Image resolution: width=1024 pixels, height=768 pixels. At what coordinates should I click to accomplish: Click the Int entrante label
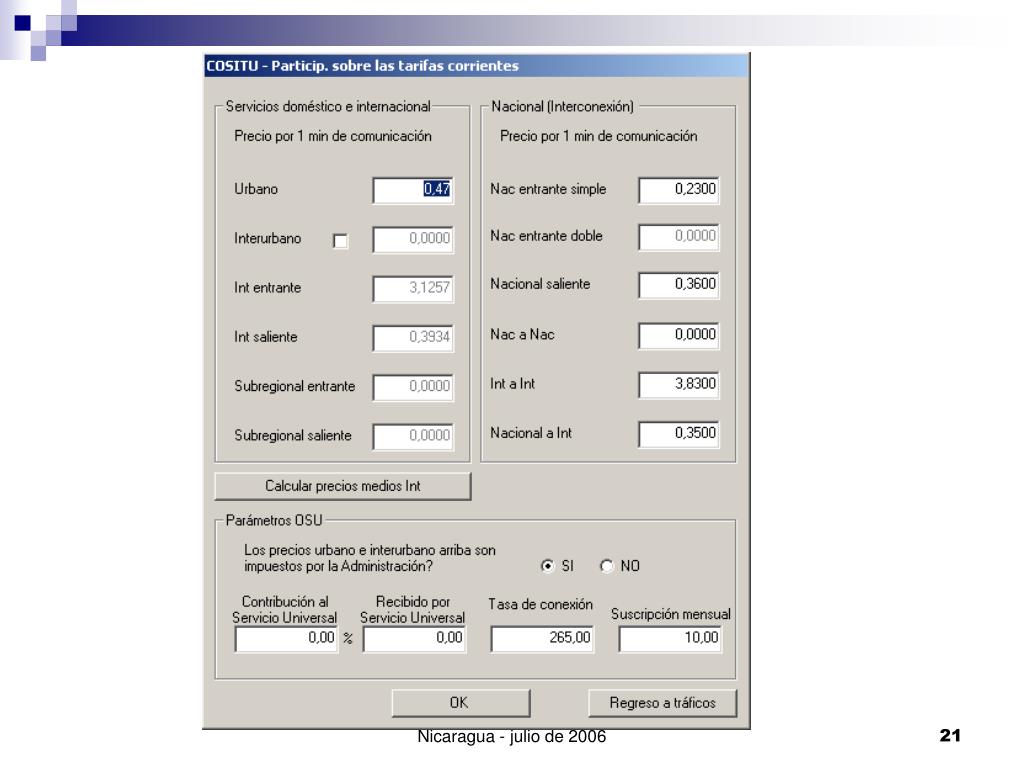(268, 288)
